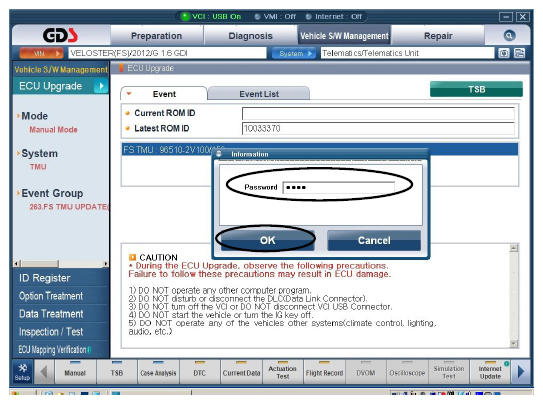The image size is (543, 404).
Task: Click the ECU Upgrade arrow icon
Action: pos(101,86)
